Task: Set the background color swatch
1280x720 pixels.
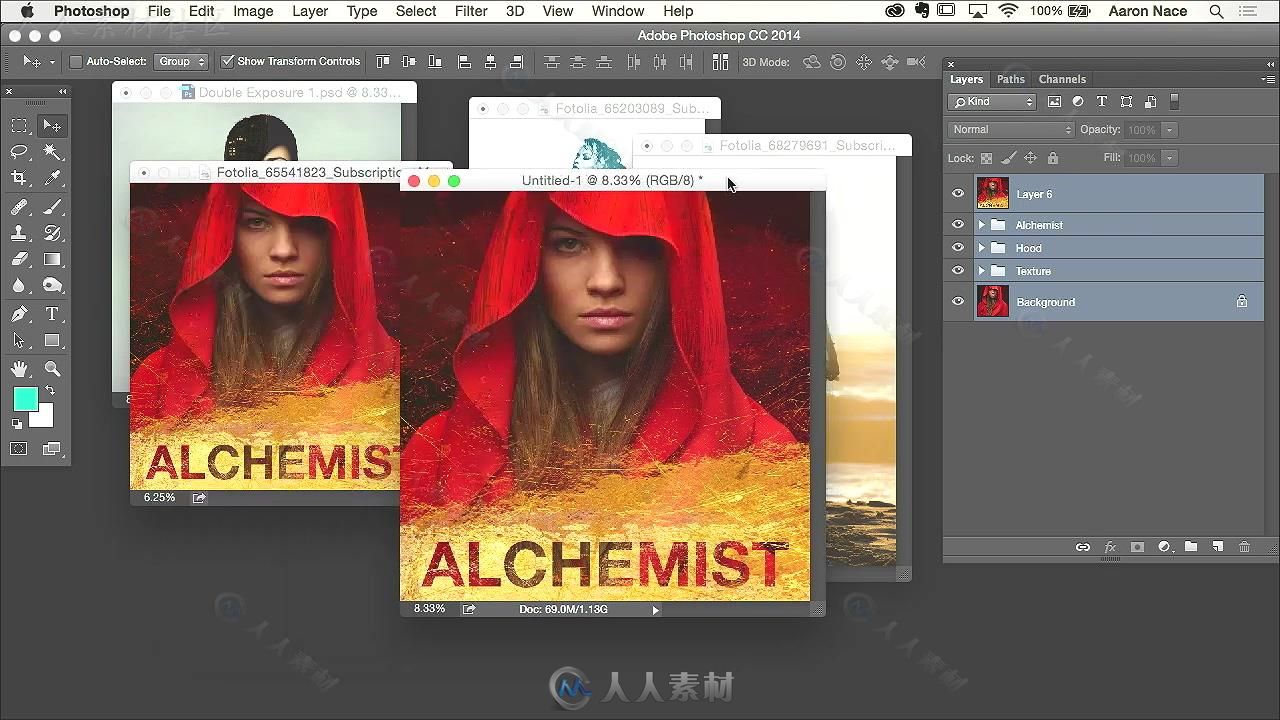Action: point(43,417)
